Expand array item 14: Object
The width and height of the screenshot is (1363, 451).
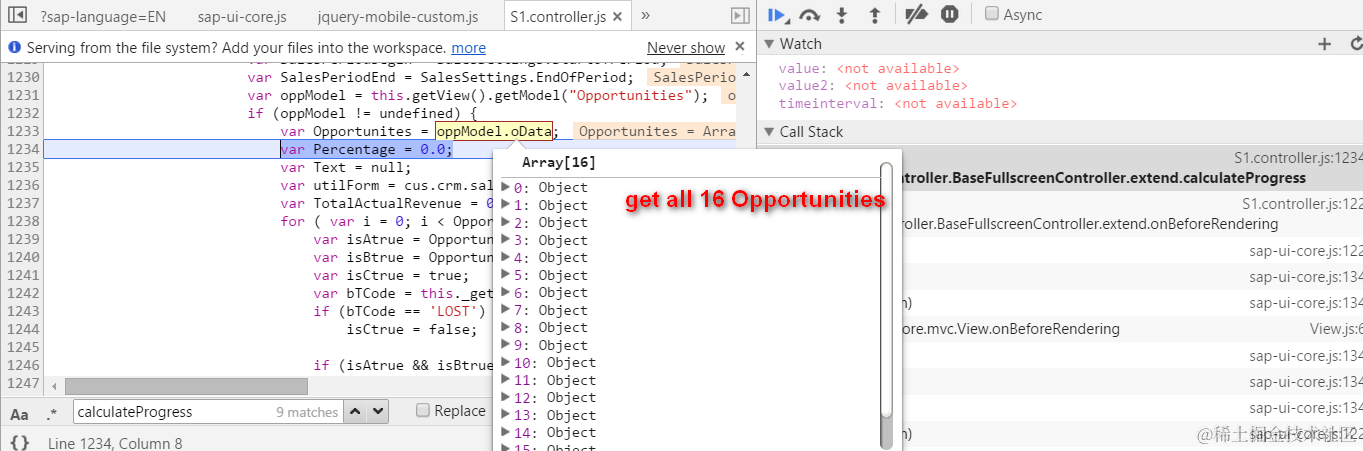coord(506,433)
